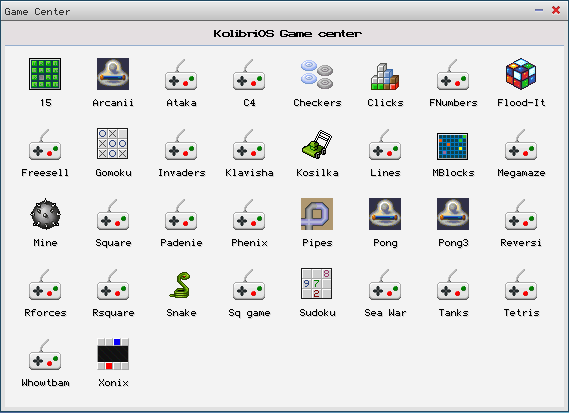Start the Invaders game icon
This screenshot has width=569, height=413.
[181, 144]
